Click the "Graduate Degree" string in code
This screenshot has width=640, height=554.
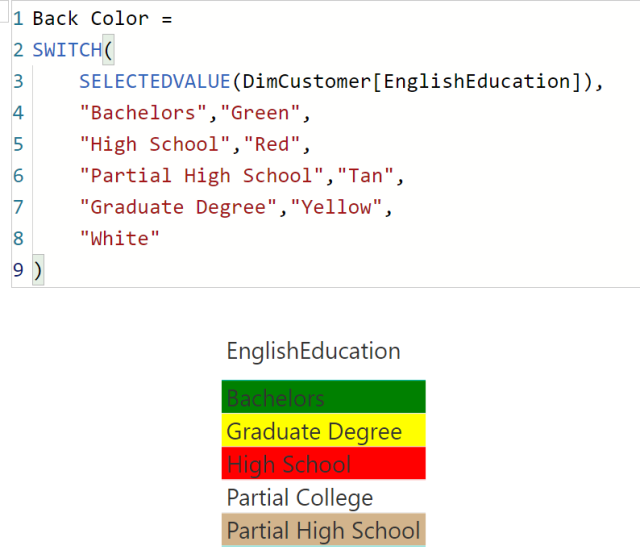tap(178, 207)
